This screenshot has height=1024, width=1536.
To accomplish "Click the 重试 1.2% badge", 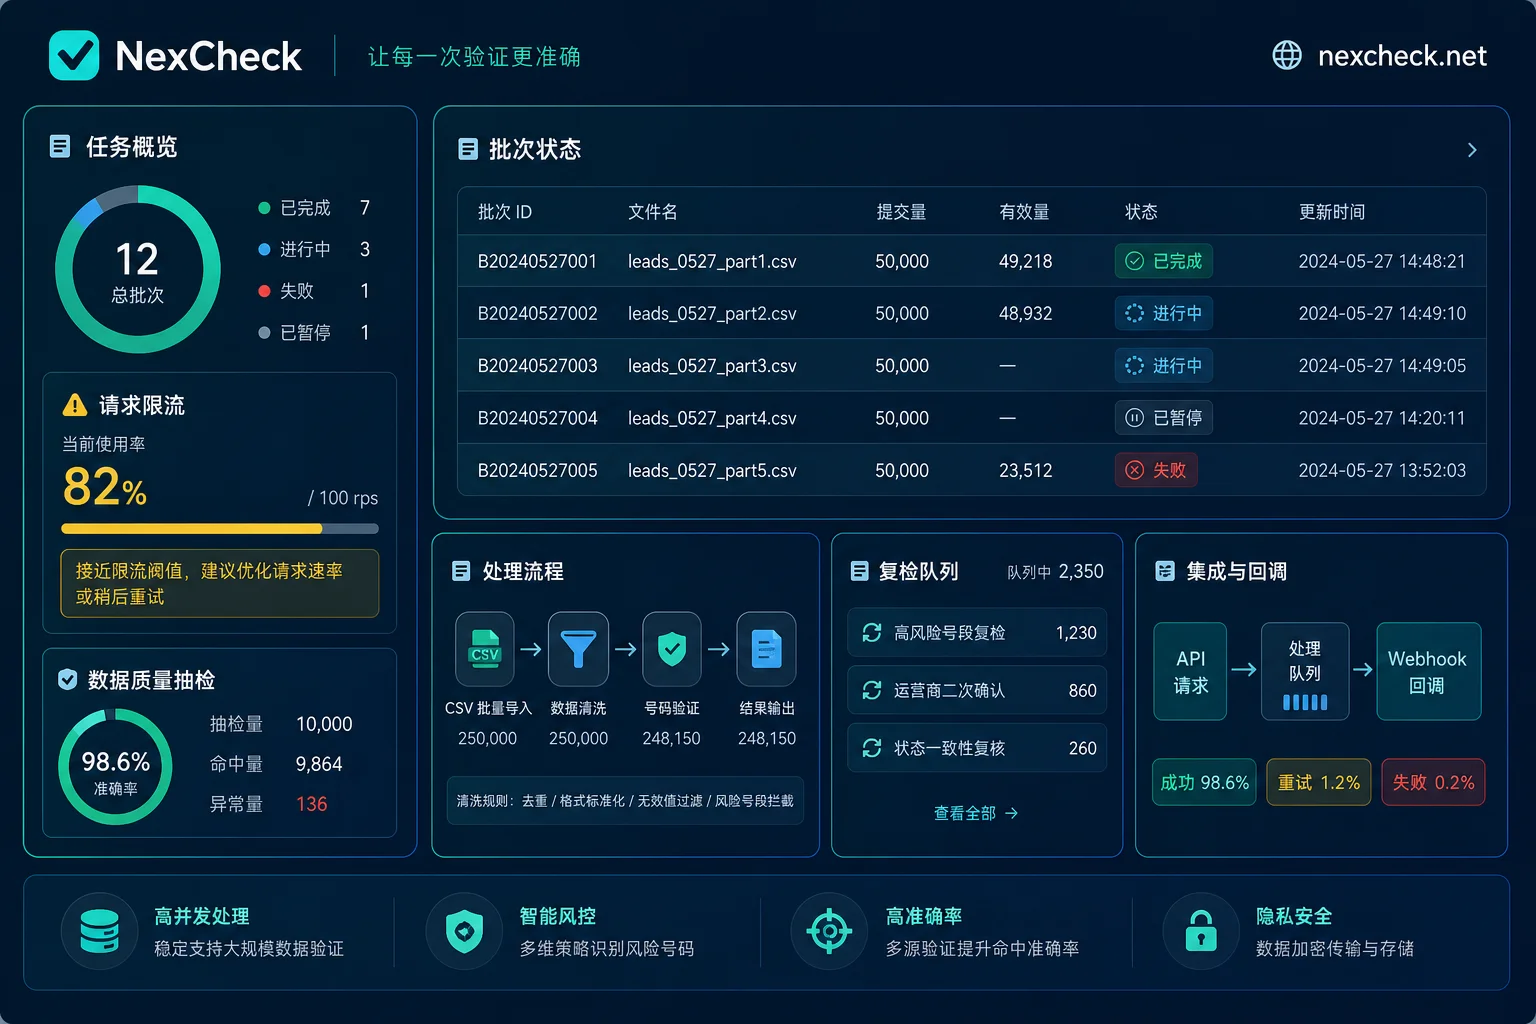I will [x=1319, y=782].
